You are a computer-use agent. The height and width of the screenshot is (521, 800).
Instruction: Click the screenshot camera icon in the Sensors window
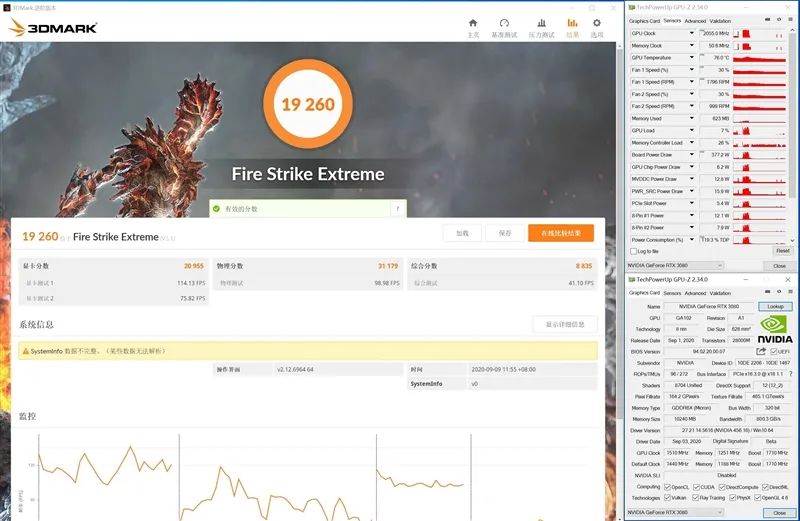[767, 20]
